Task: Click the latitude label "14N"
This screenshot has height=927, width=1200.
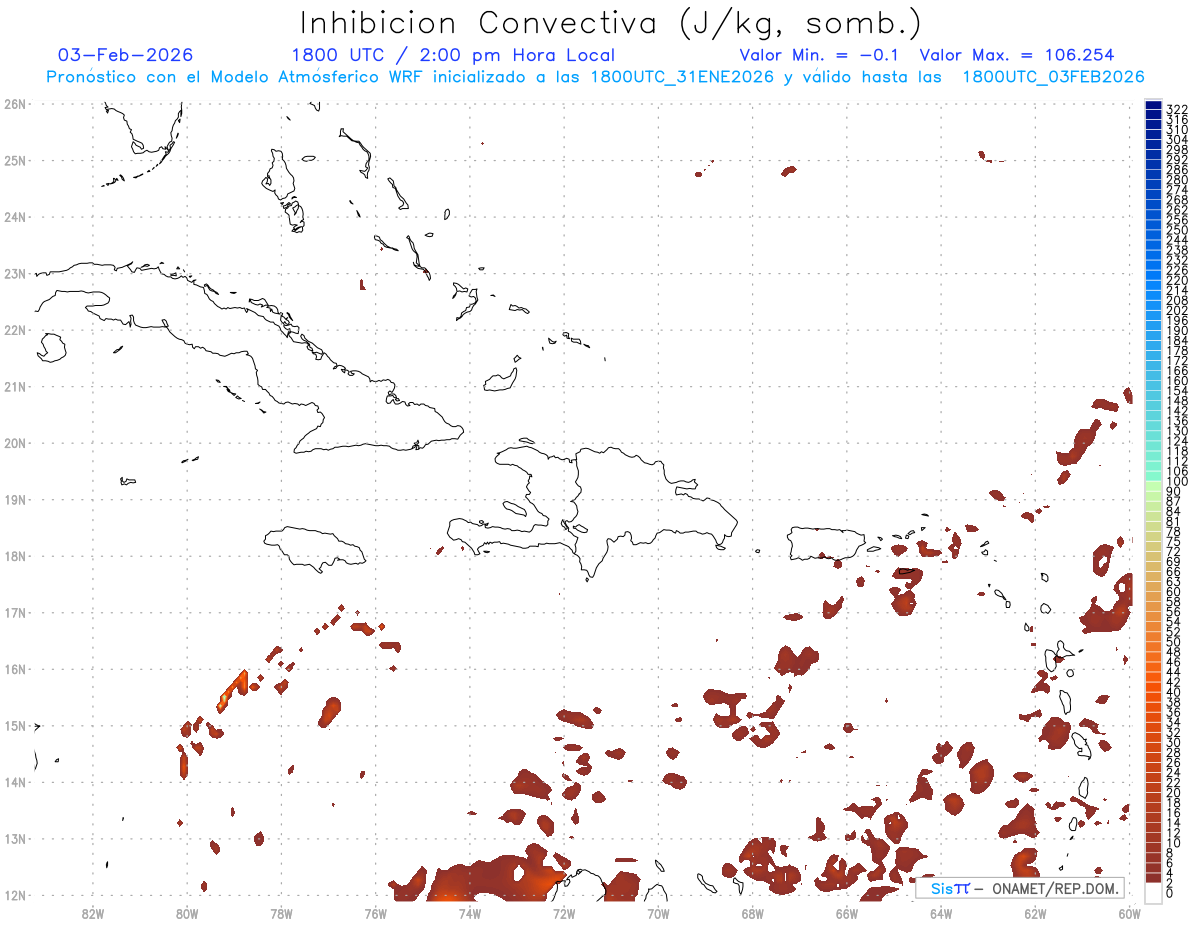Action: (15, 782)
